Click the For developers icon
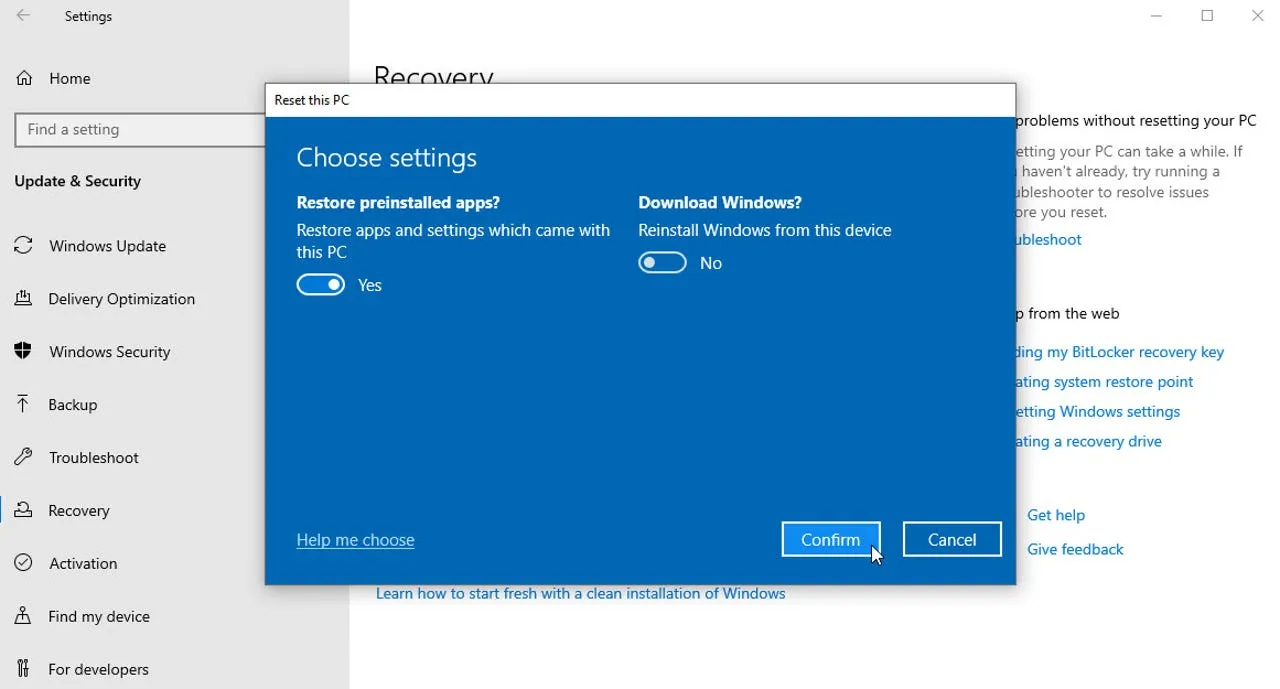1280x689 pixels. (x=24, y=670)
